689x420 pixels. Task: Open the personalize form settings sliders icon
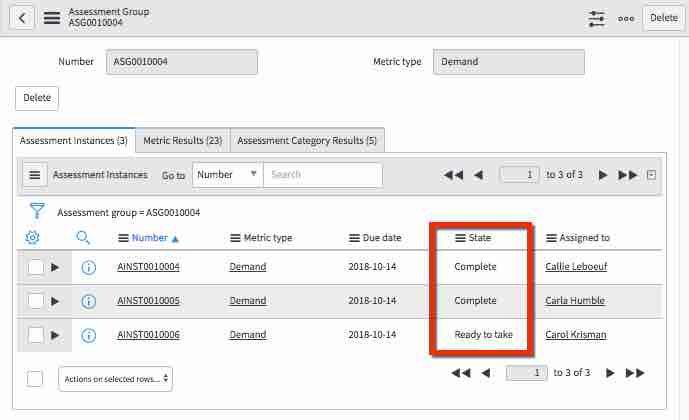coord(597,18)
